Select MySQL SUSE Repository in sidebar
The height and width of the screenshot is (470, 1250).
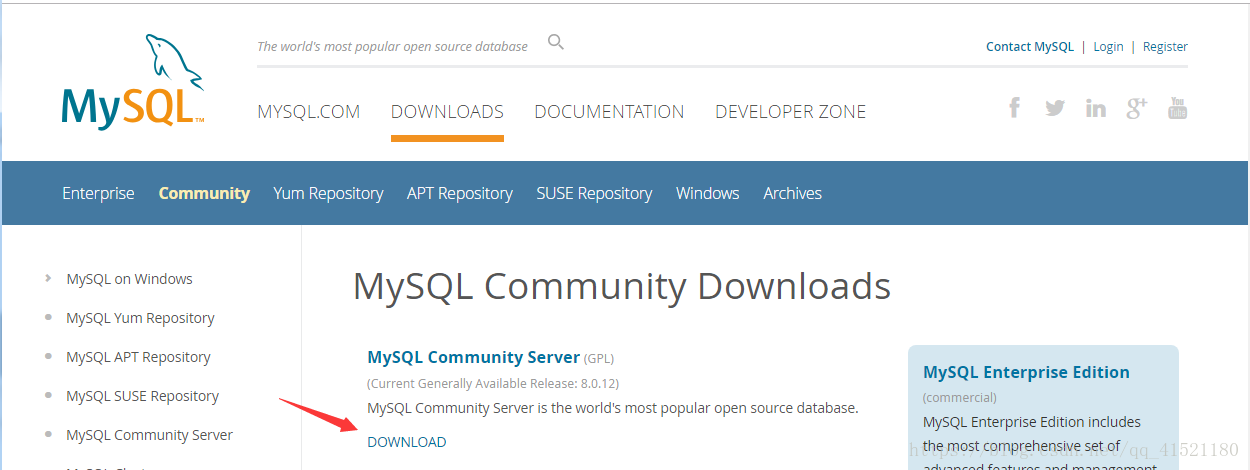[143, 396]
